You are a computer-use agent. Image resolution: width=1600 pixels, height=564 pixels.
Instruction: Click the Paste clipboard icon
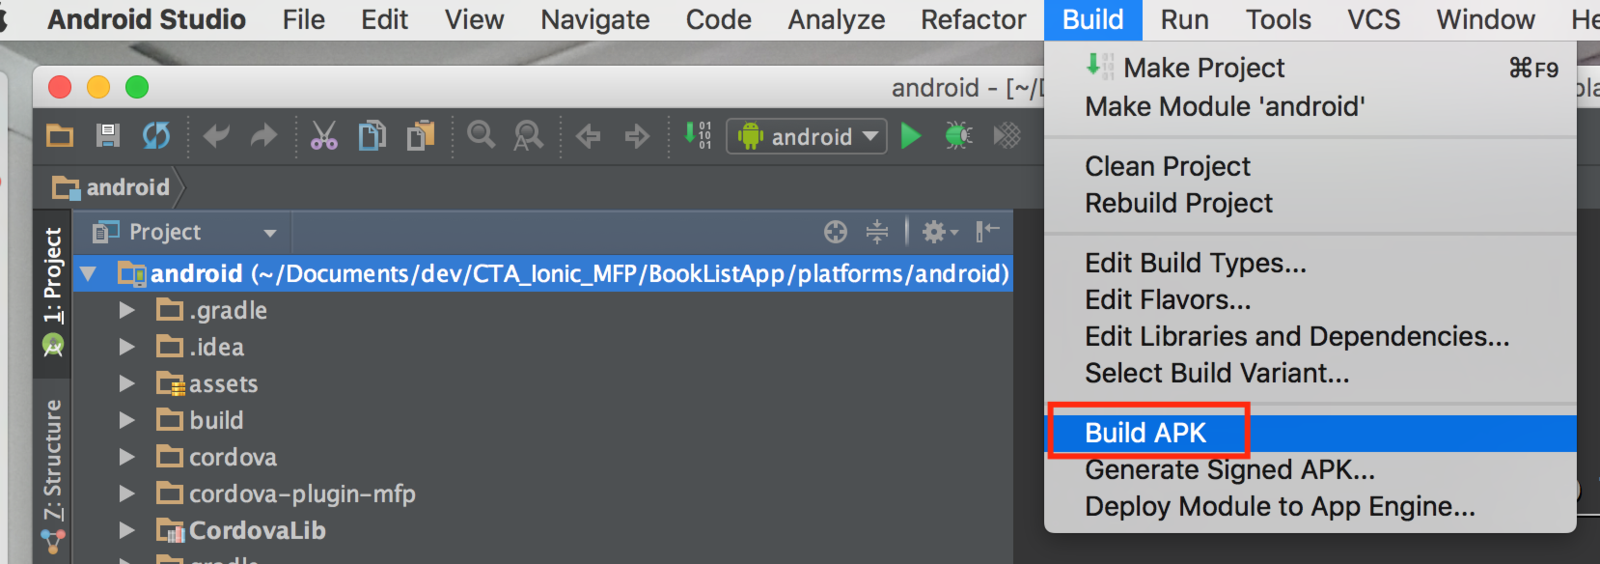421,135
